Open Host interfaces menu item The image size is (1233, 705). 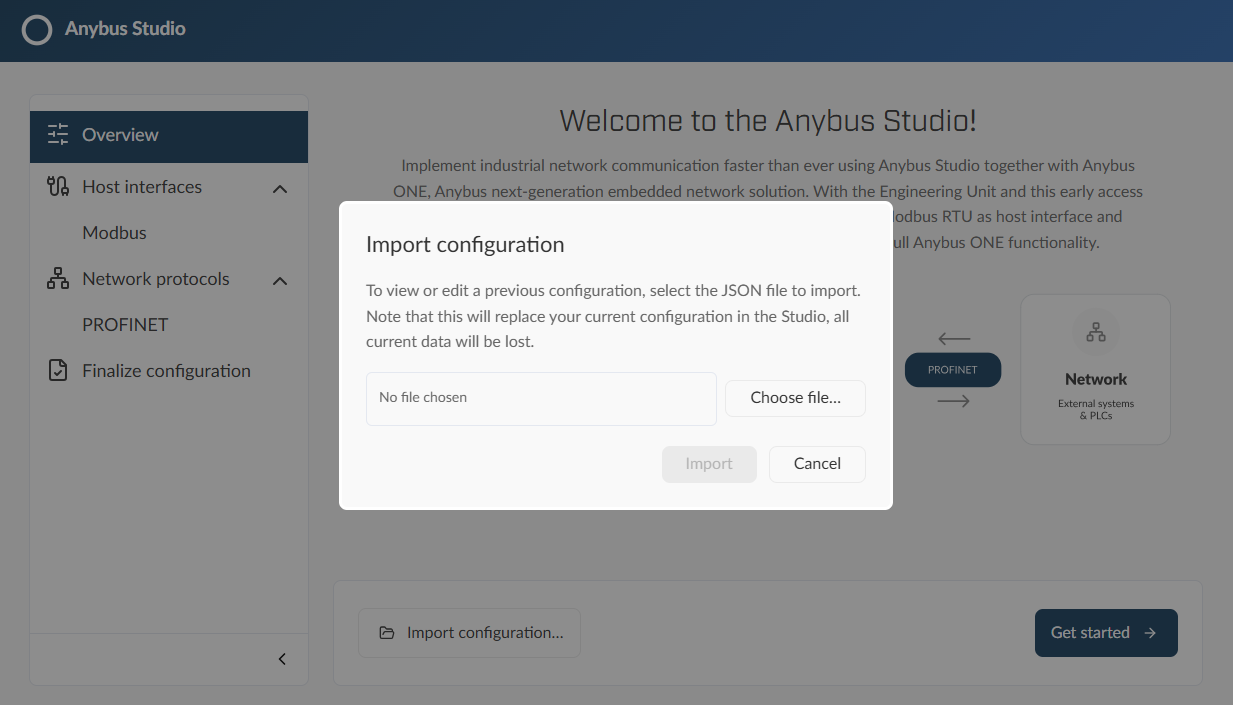(169, 187)
